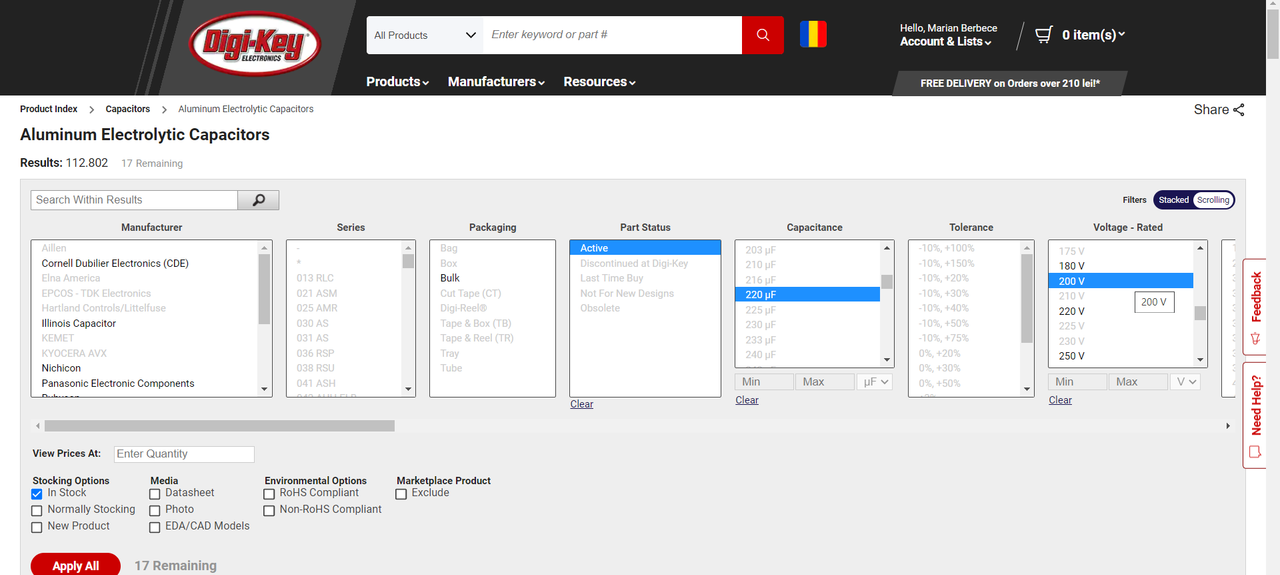
Task: Click the red search magnifier button
Action: [763, 35]
